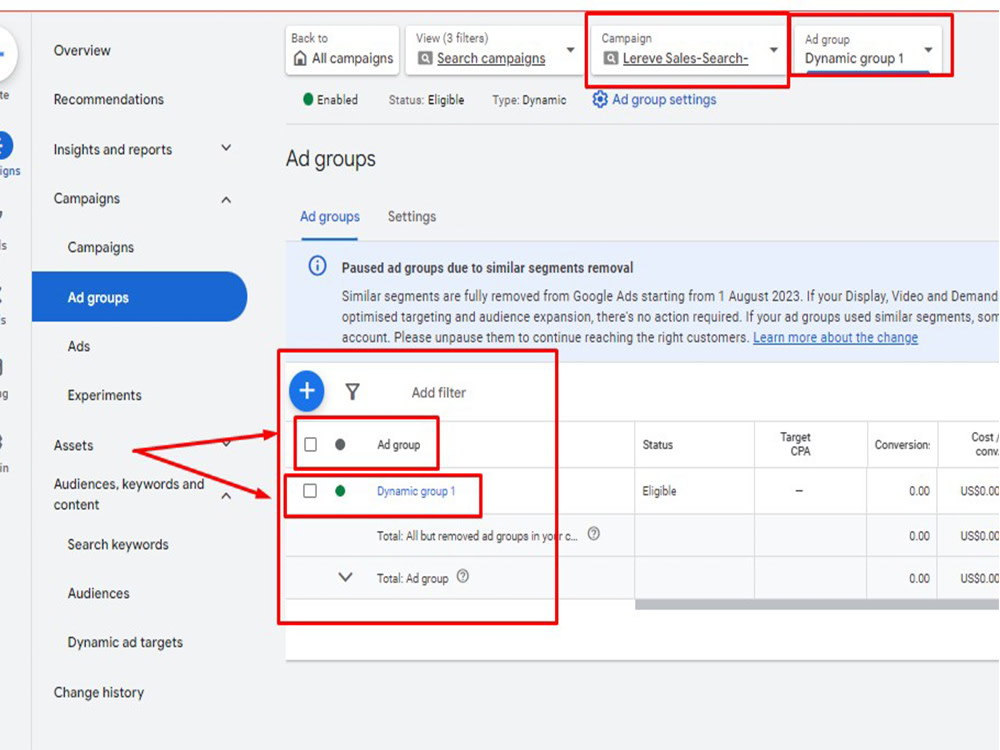The image size is (1000, 750).
Task: Click the Add filter field
Action: [439, 393]
